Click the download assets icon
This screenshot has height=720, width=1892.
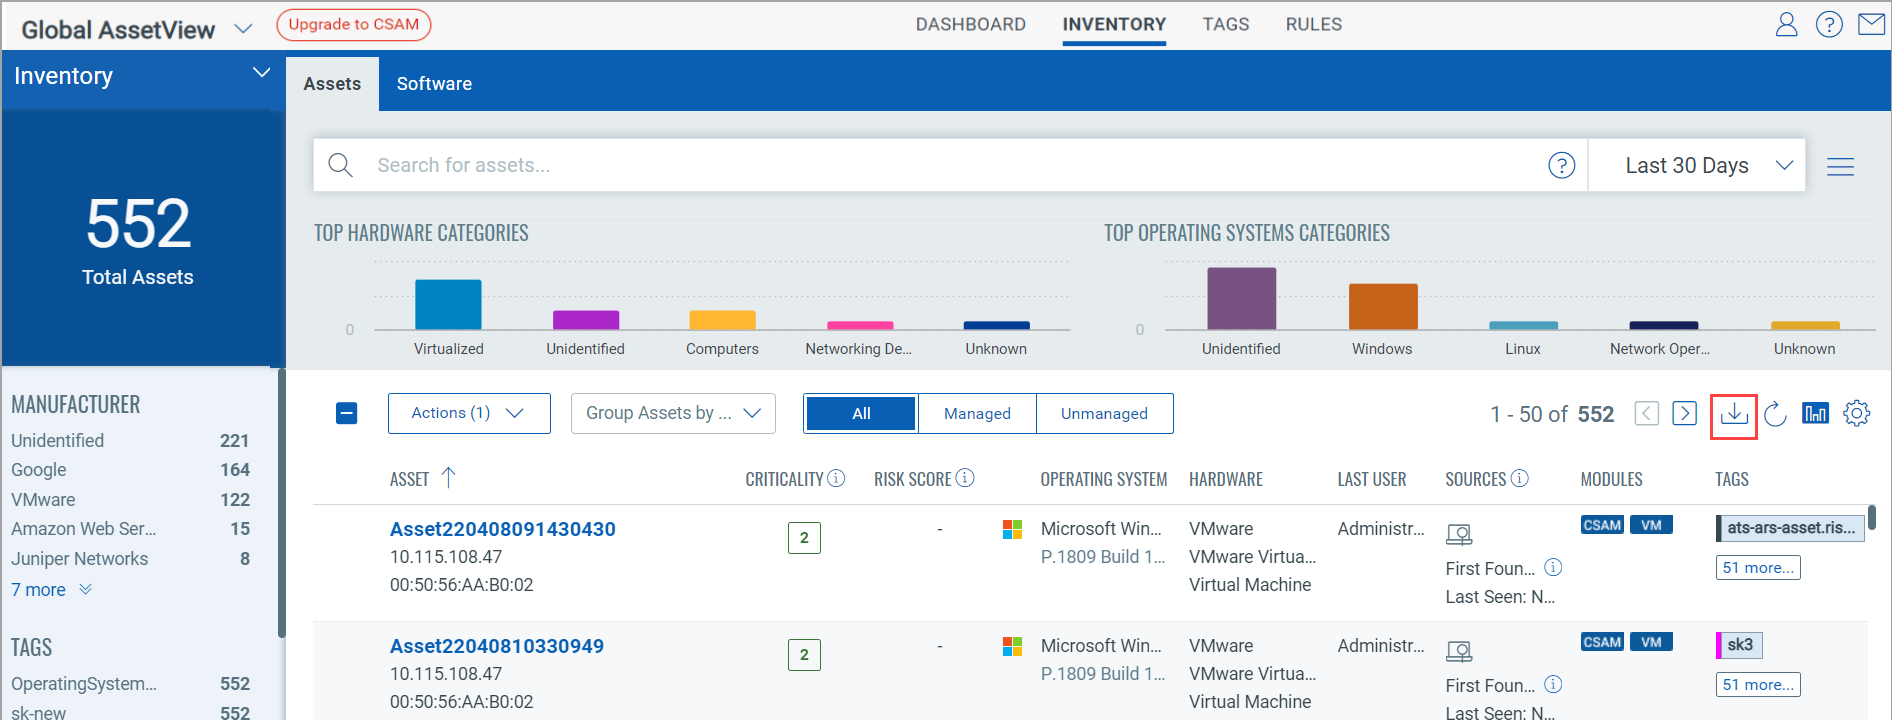1733,414
